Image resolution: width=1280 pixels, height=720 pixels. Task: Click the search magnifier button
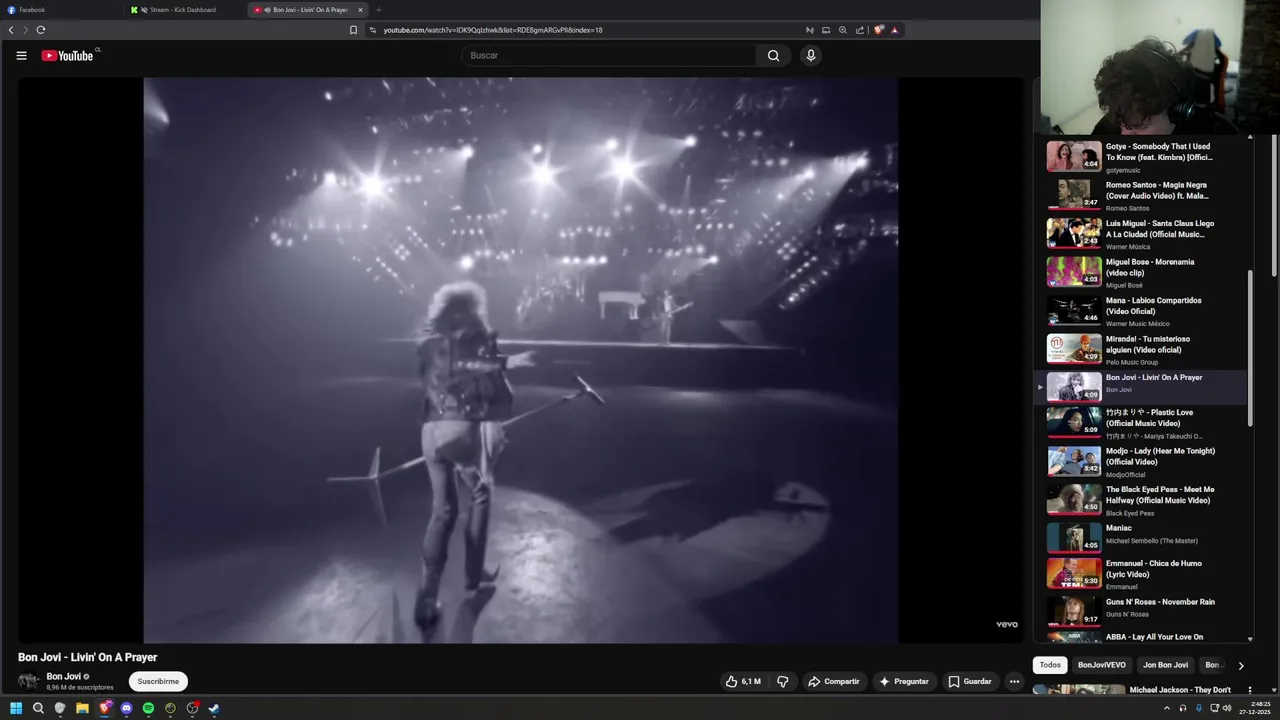tap(773, 56)
